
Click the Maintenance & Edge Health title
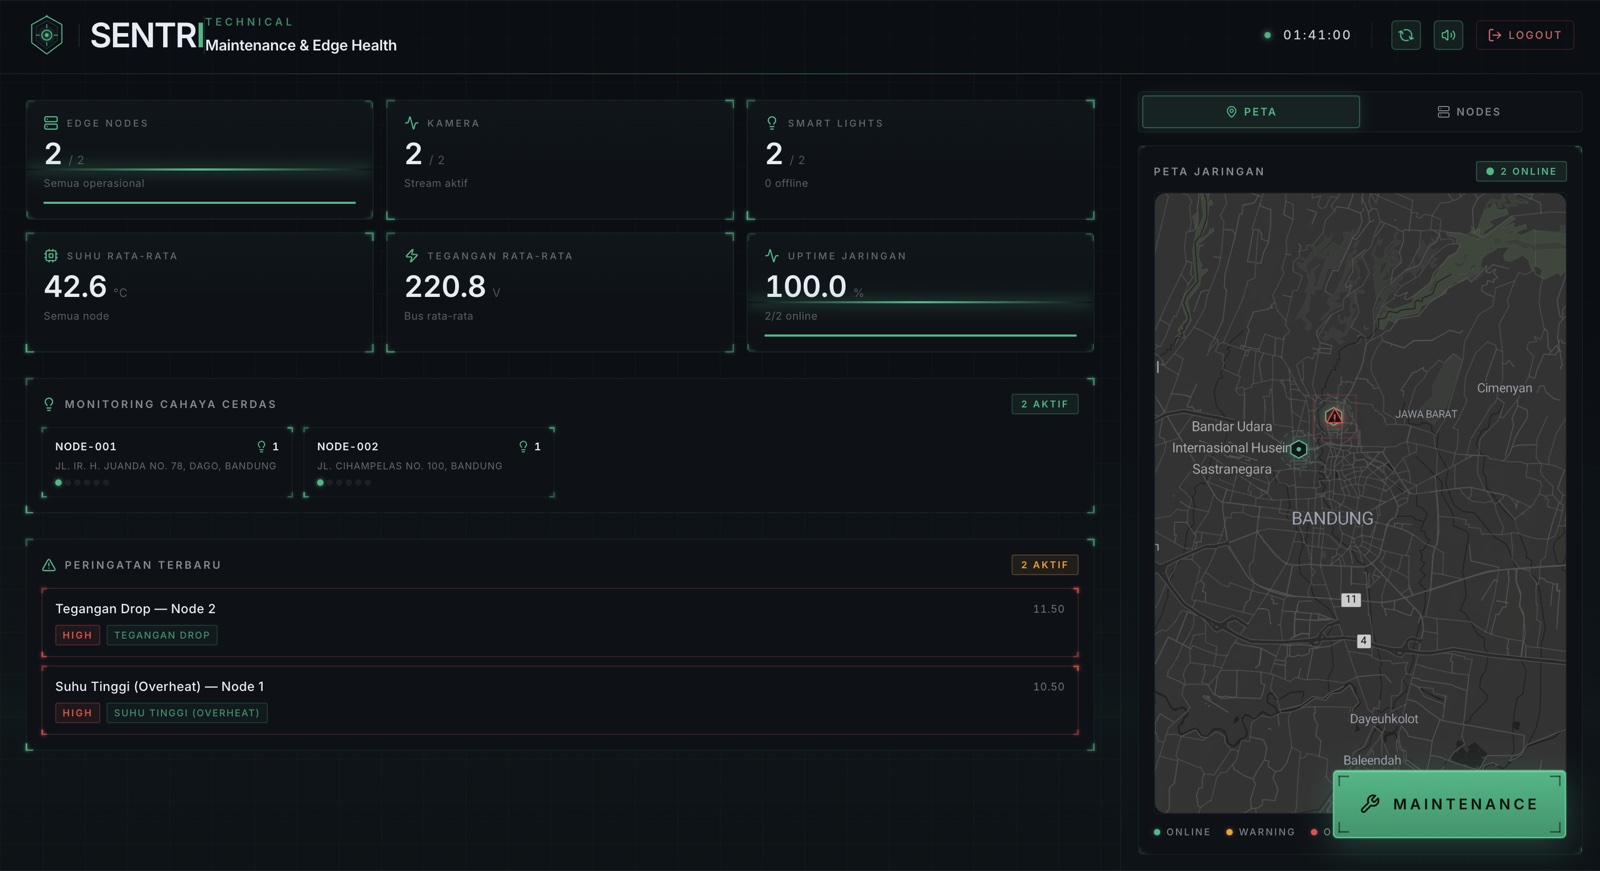(x=301, y=45)
